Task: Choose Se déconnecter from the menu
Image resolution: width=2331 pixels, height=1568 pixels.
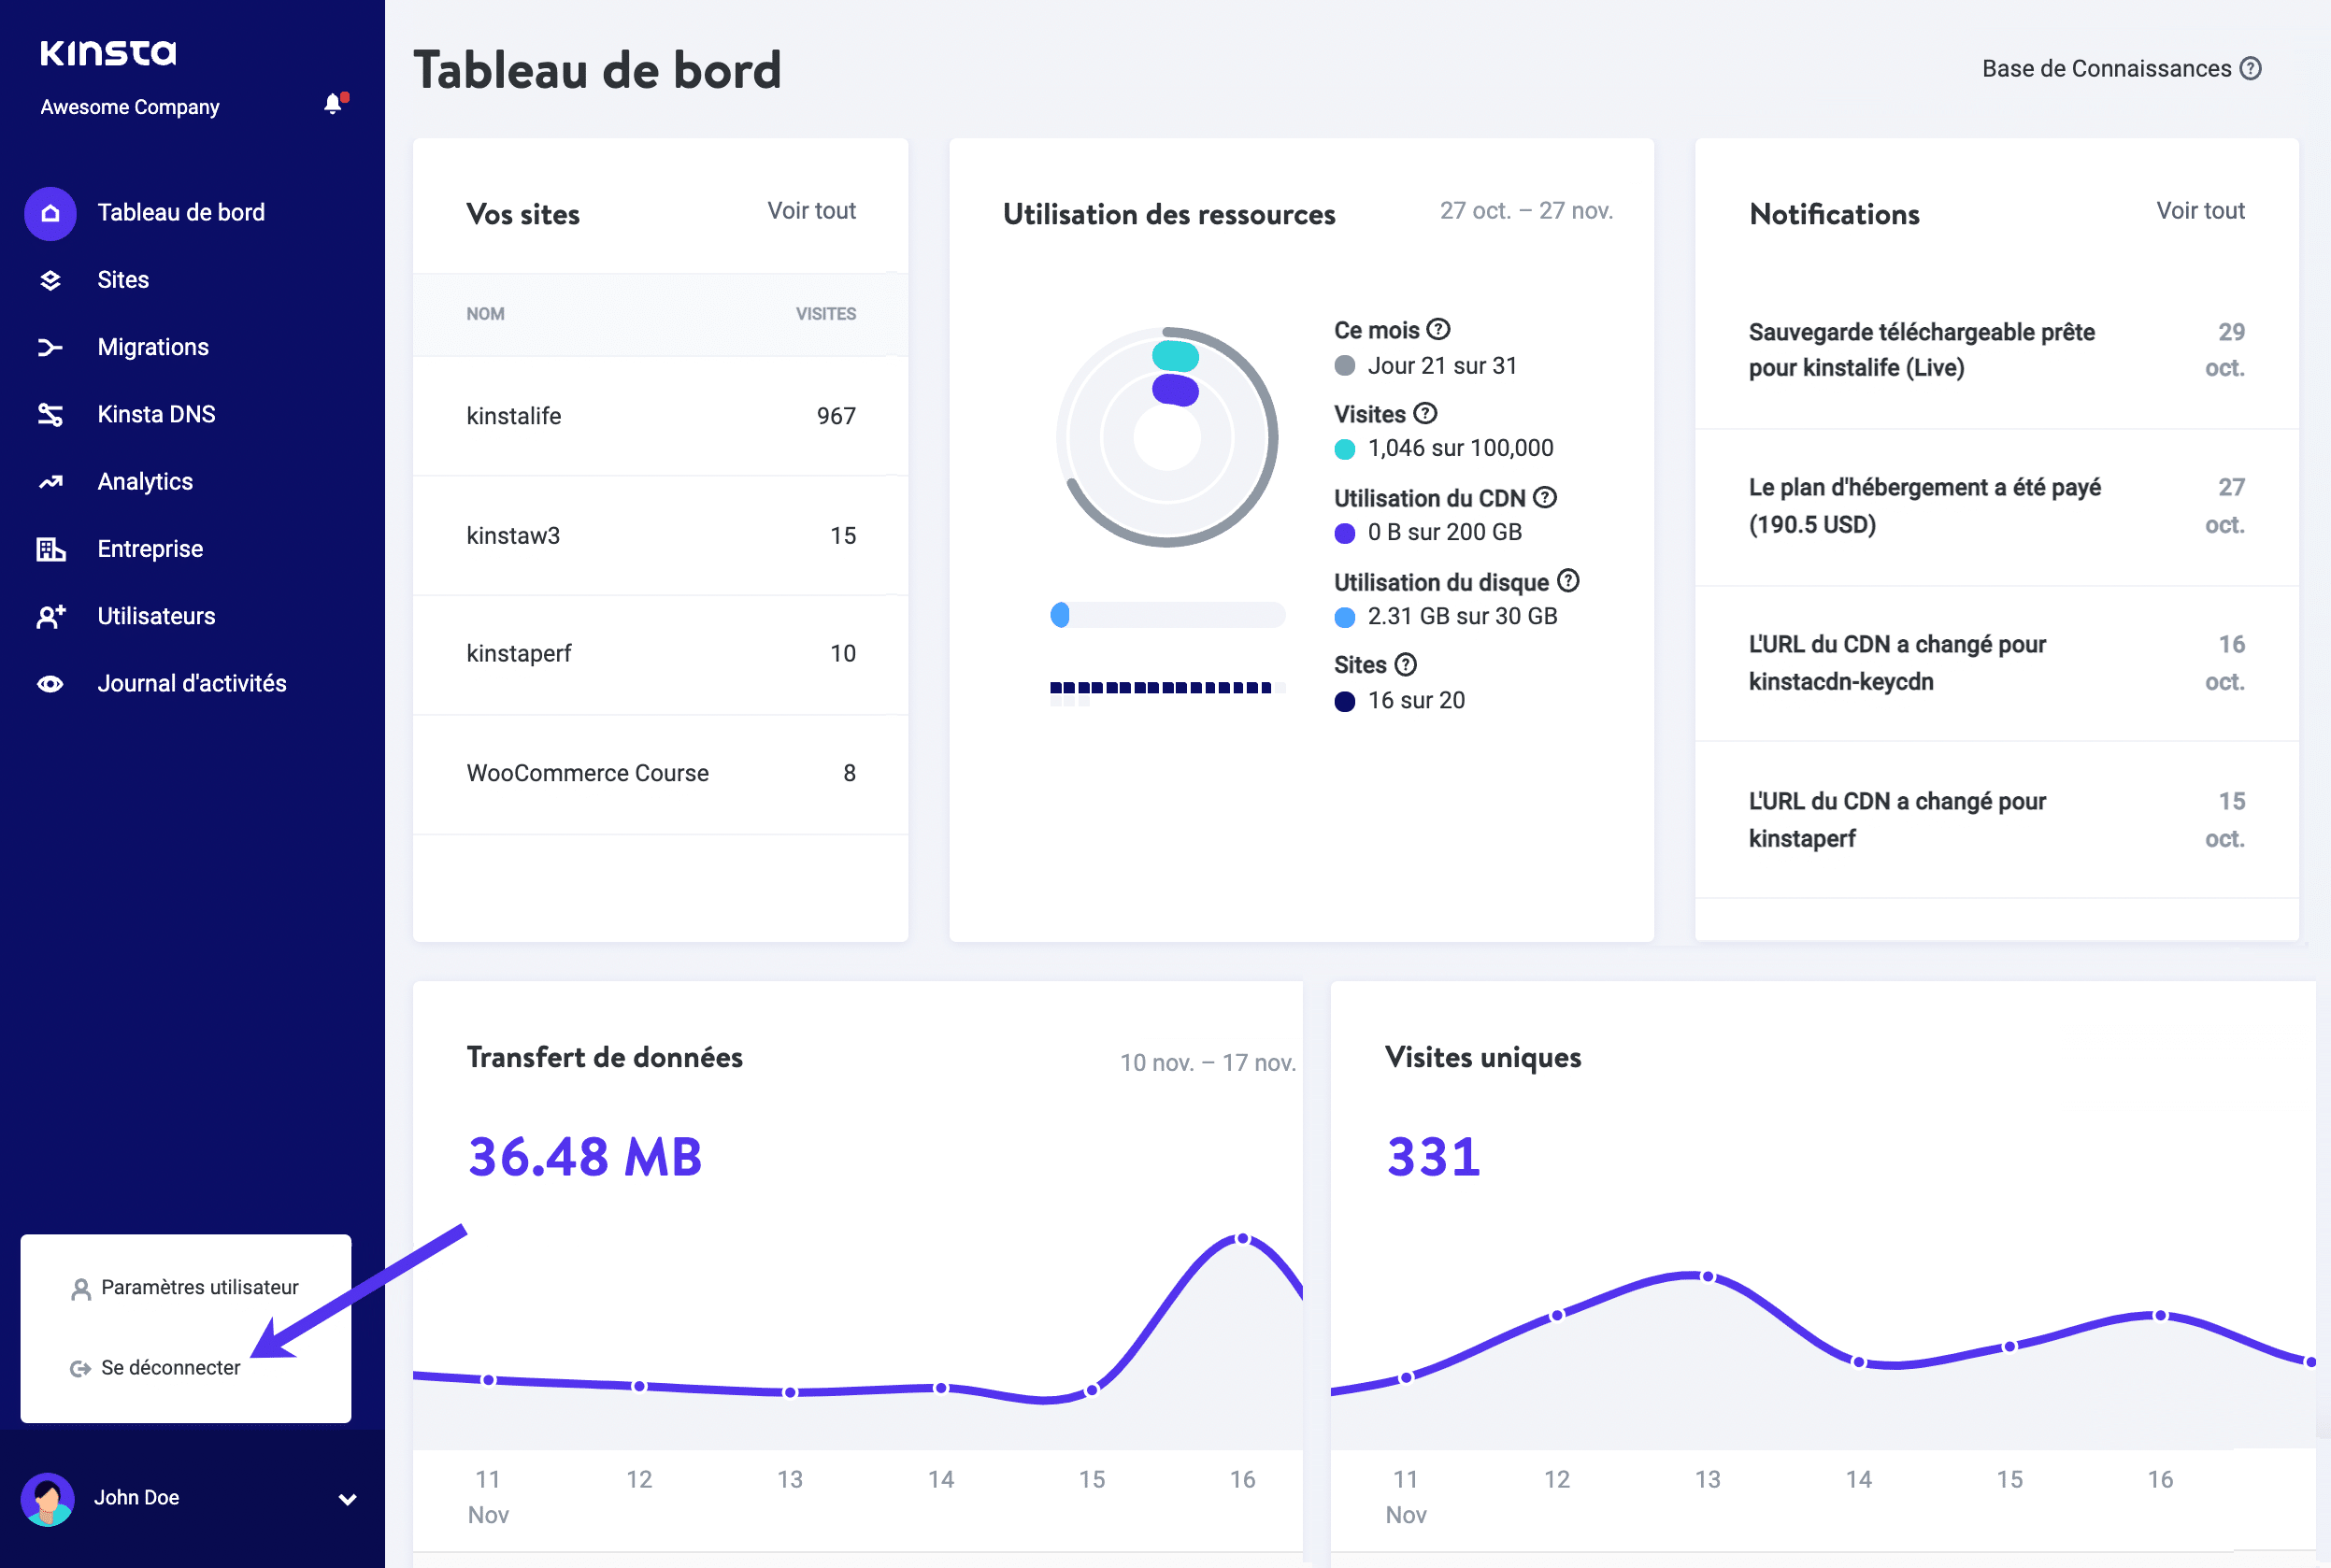Action: [x=170, y=1367]
